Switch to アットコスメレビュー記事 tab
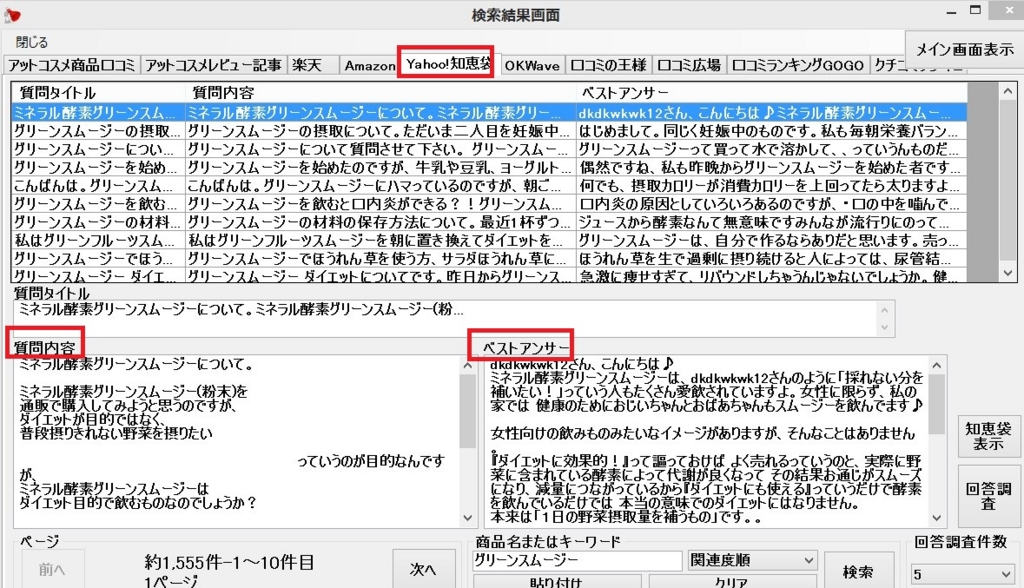The width and height of the screenshot is (1024, 588). [213, 65]
